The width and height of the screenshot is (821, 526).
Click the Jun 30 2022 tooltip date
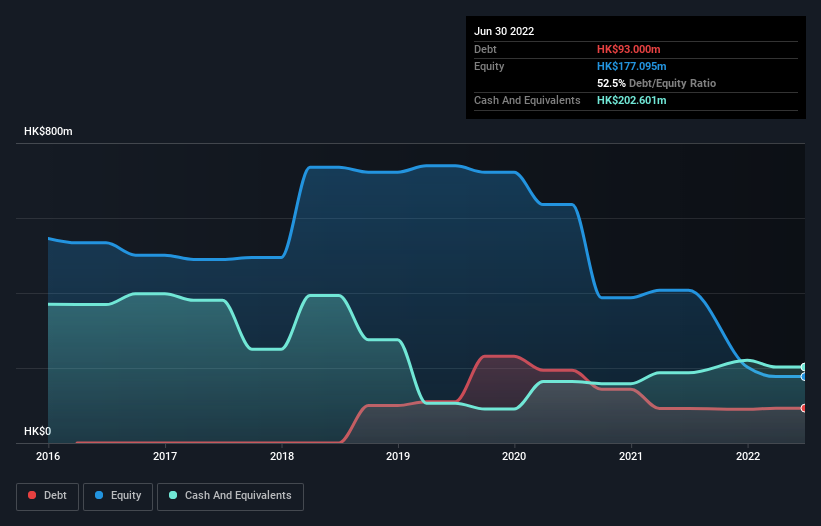pyautogui.click(x=504, y=31)
